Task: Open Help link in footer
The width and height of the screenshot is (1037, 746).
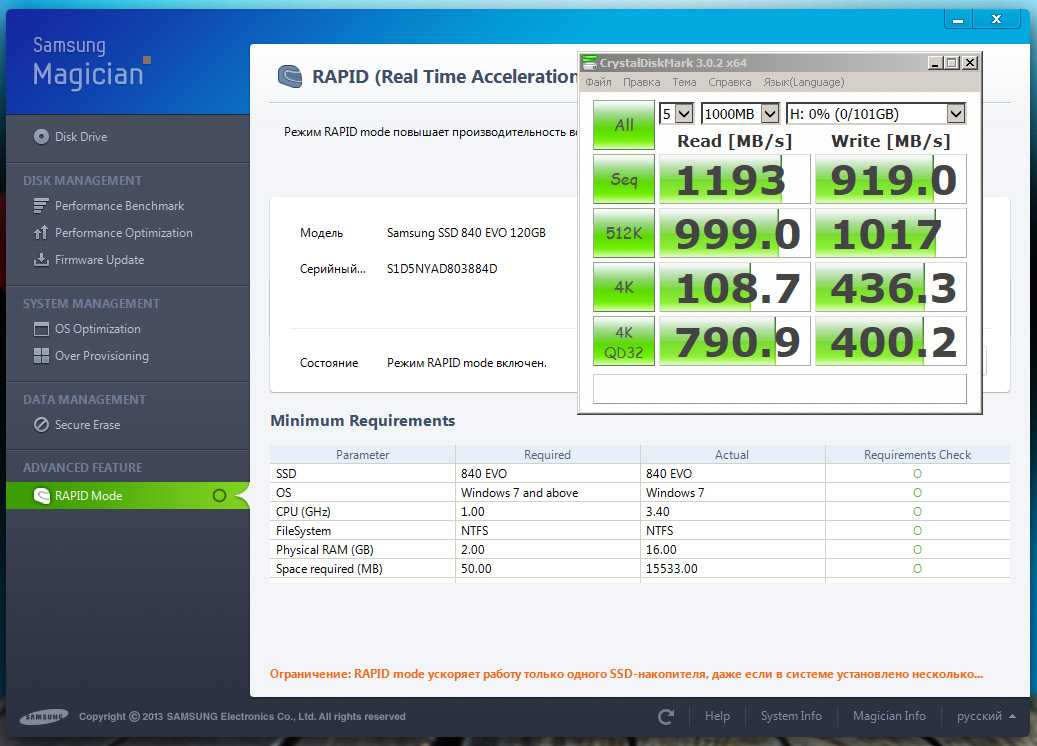Action: pyautogui.click(x=717, y=716)
